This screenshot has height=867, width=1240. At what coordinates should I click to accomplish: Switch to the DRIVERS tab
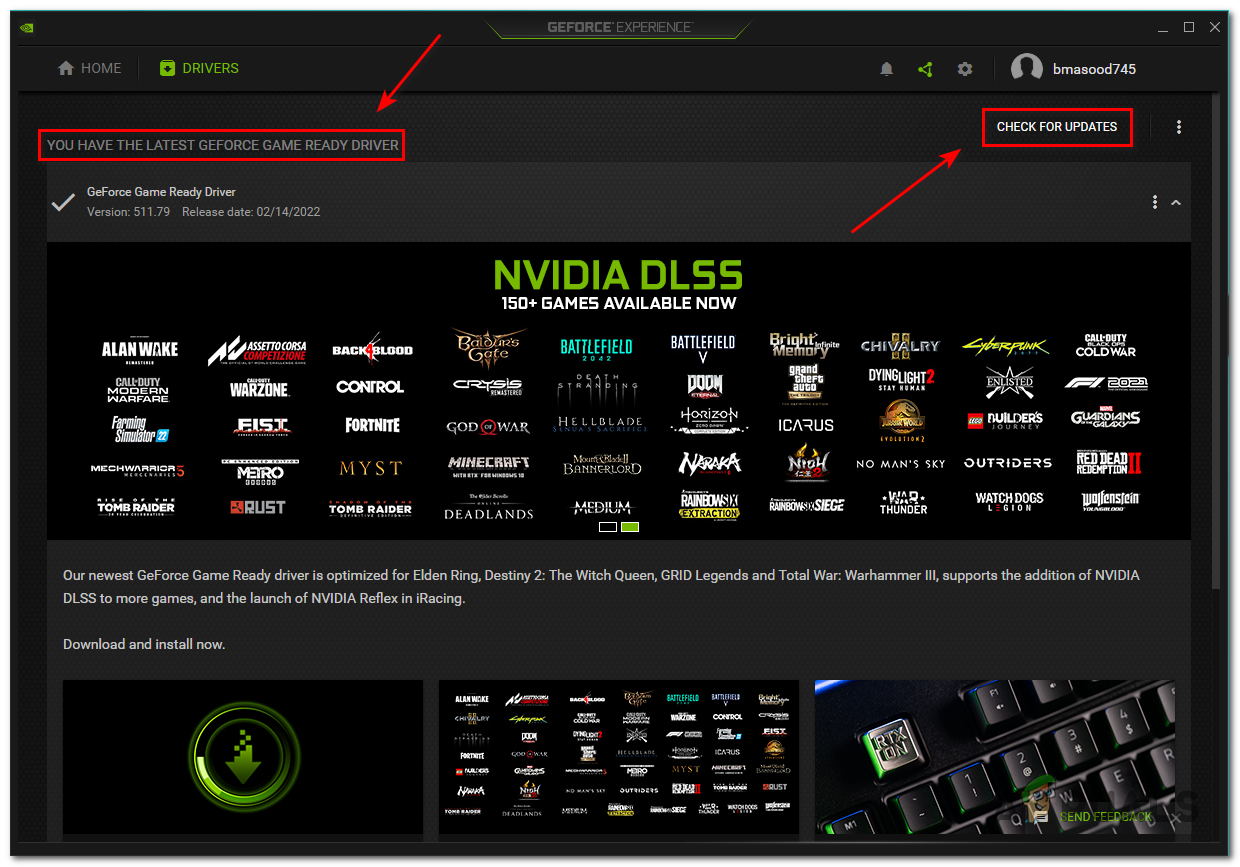tap(200, 68)
